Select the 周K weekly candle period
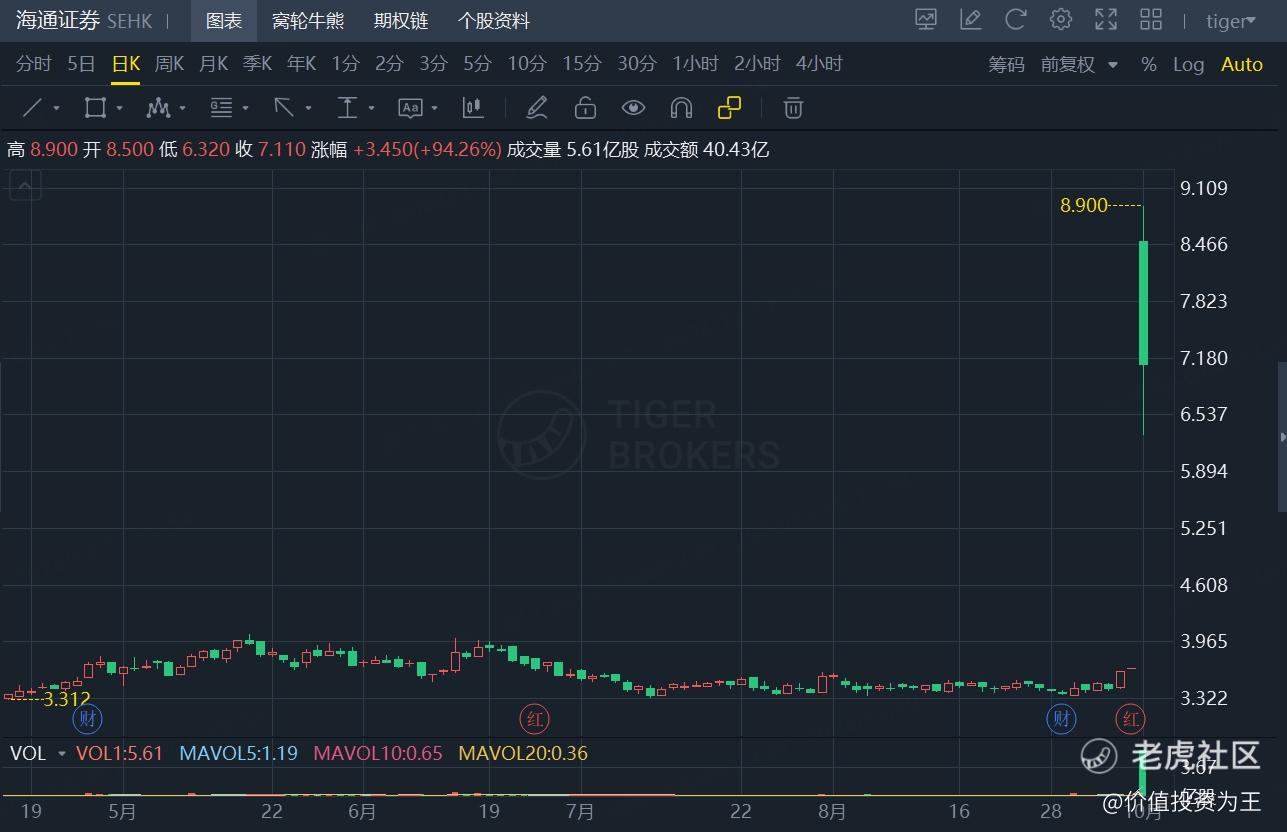 169,64
